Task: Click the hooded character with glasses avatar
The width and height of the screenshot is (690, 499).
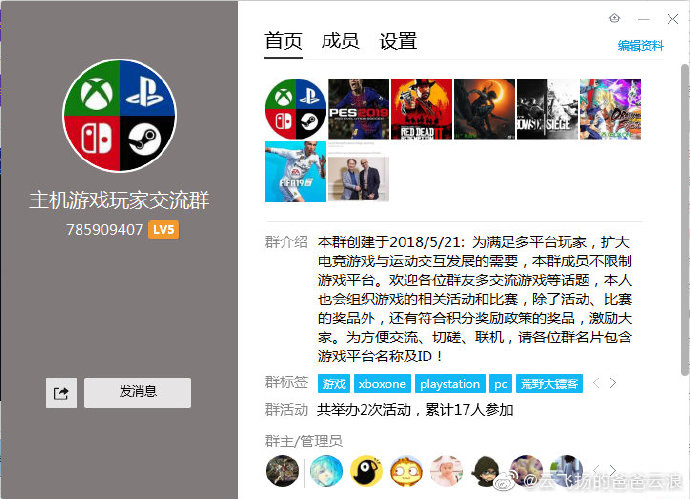Action: [487, 471]
